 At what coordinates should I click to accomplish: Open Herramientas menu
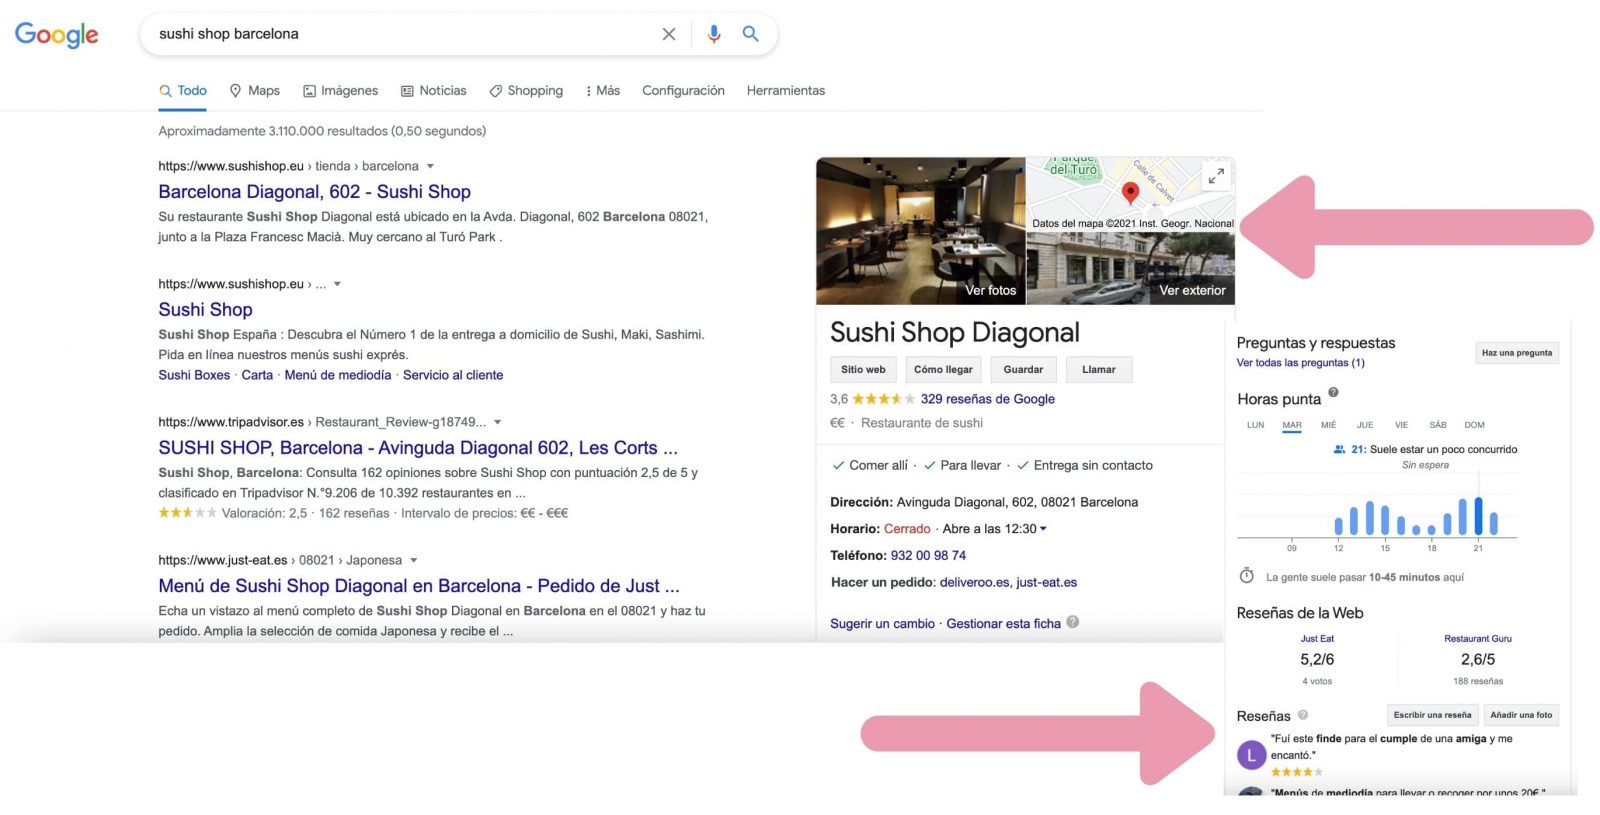click(x=786, y=91)
